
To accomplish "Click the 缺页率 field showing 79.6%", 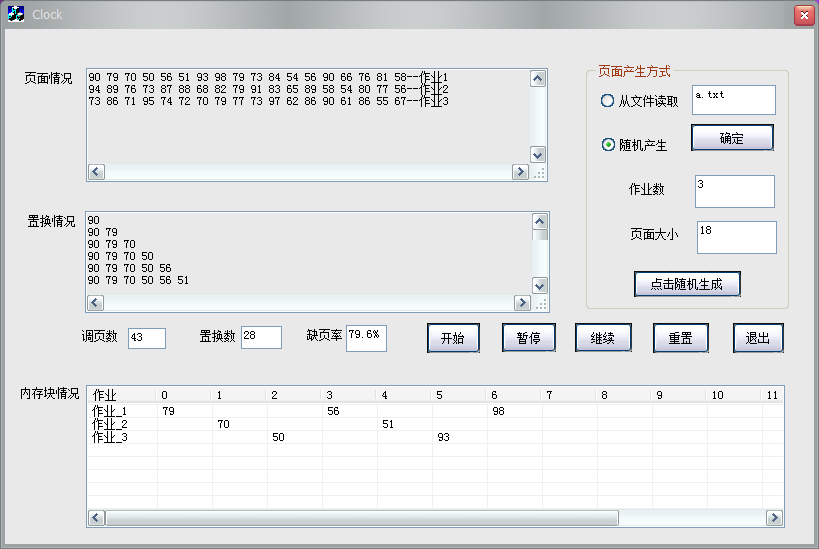I will click(366, 338).
